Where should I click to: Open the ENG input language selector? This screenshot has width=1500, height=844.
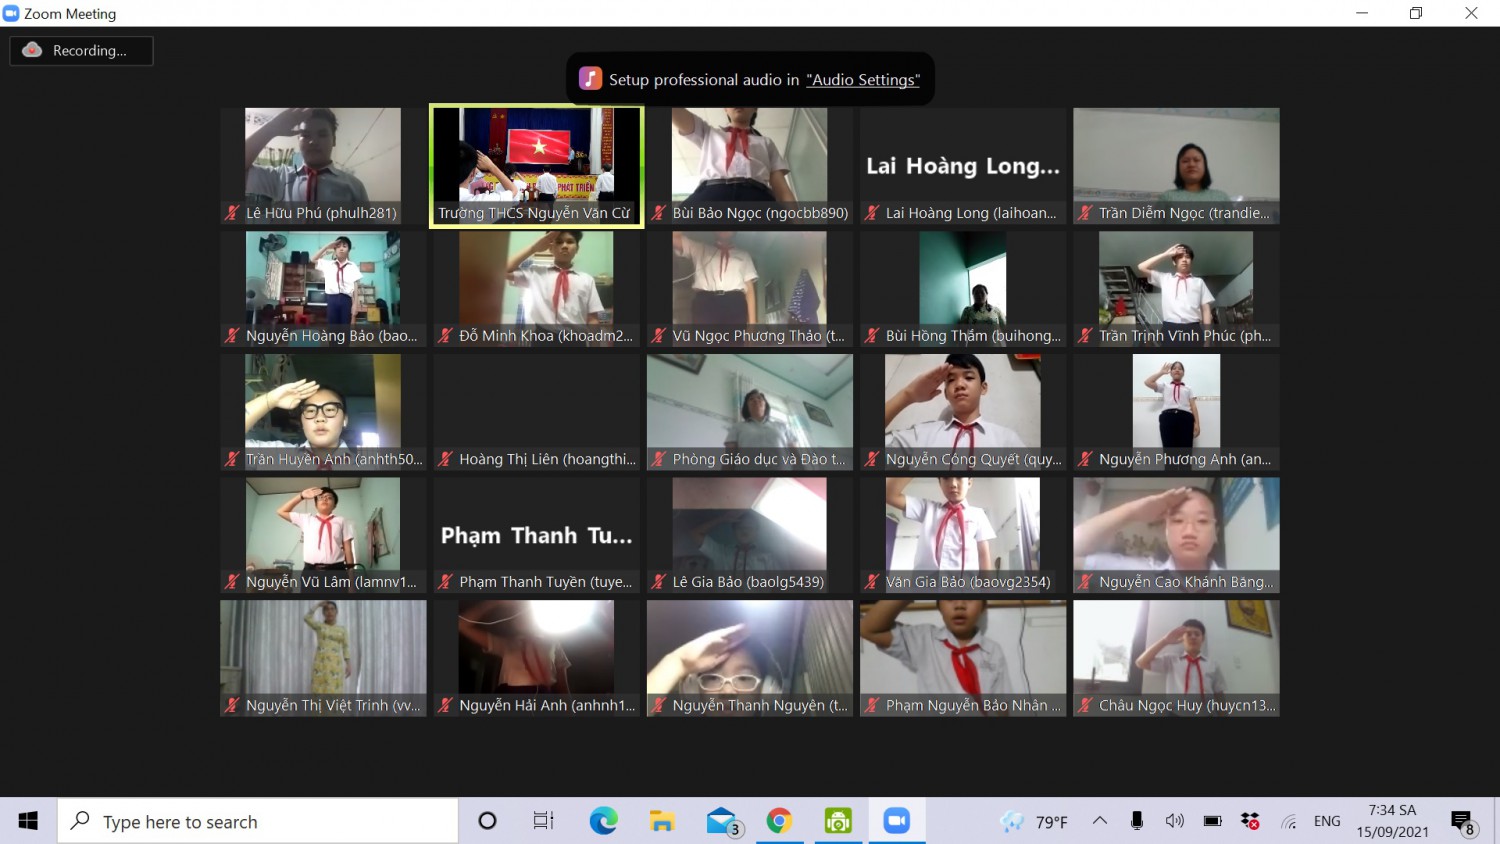click(1327, 821)
